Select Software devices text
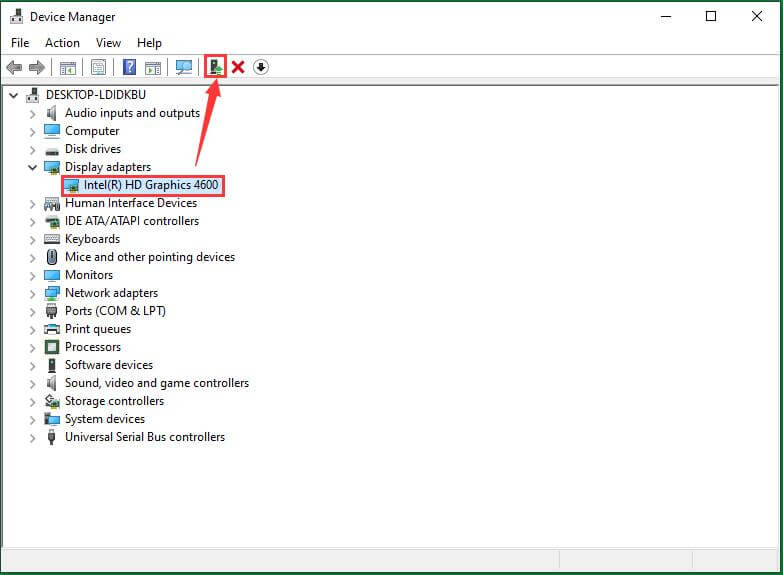 pos(109,365)
